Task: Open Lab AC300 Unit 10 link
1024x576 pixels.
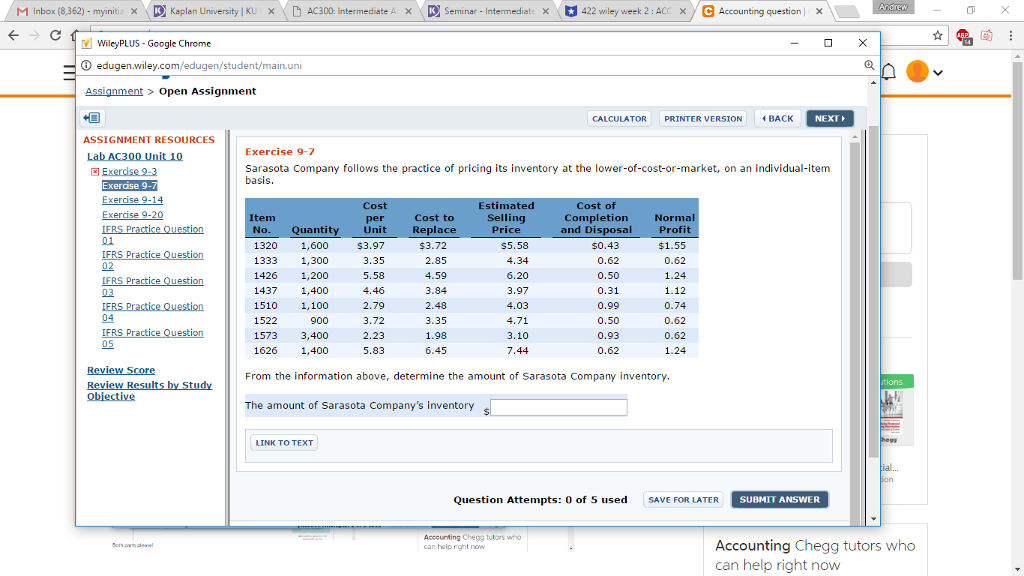Action: pyautogui.click(x=135, y=156)
